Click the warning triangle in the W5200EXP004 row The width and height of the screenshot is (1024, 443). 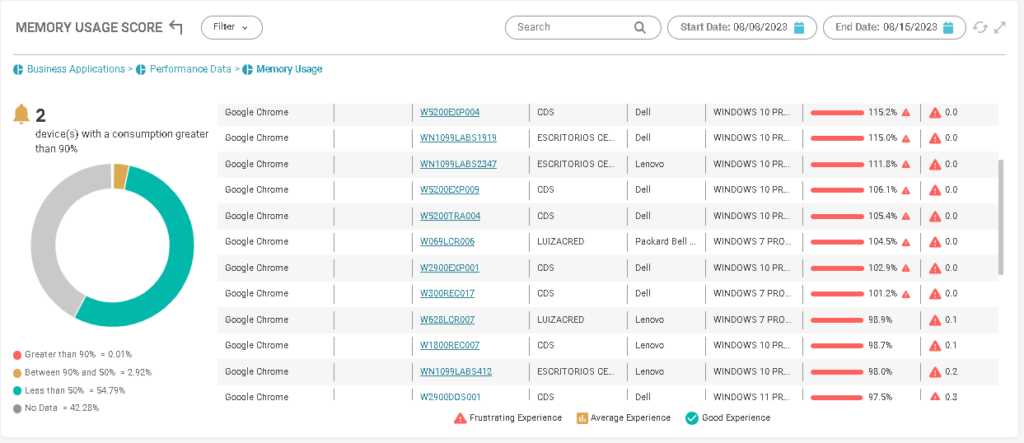906,112
